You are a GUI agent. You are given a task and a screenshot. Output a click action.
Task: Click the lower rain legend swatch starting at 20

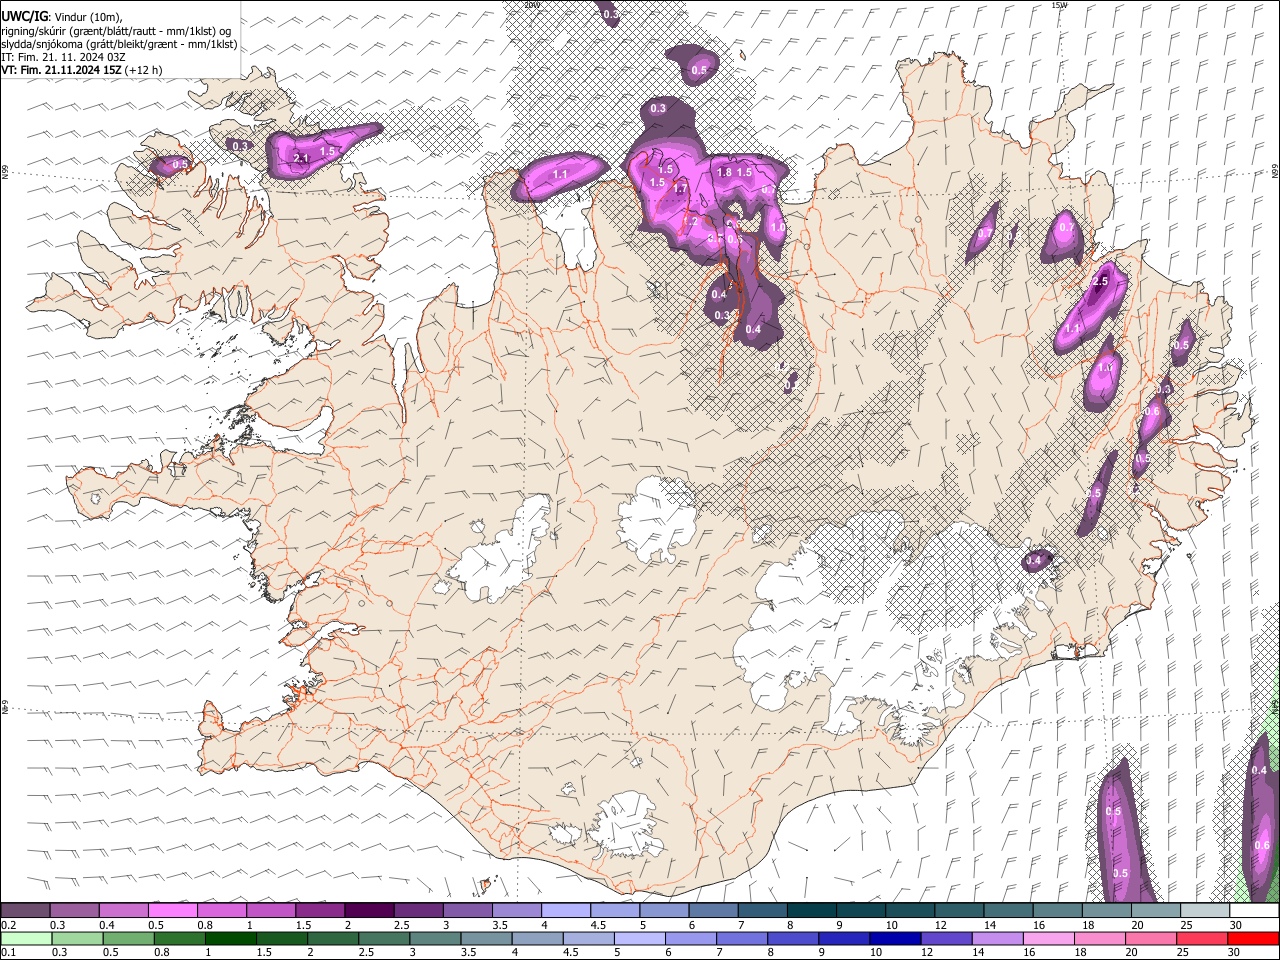coord(1151,938)
